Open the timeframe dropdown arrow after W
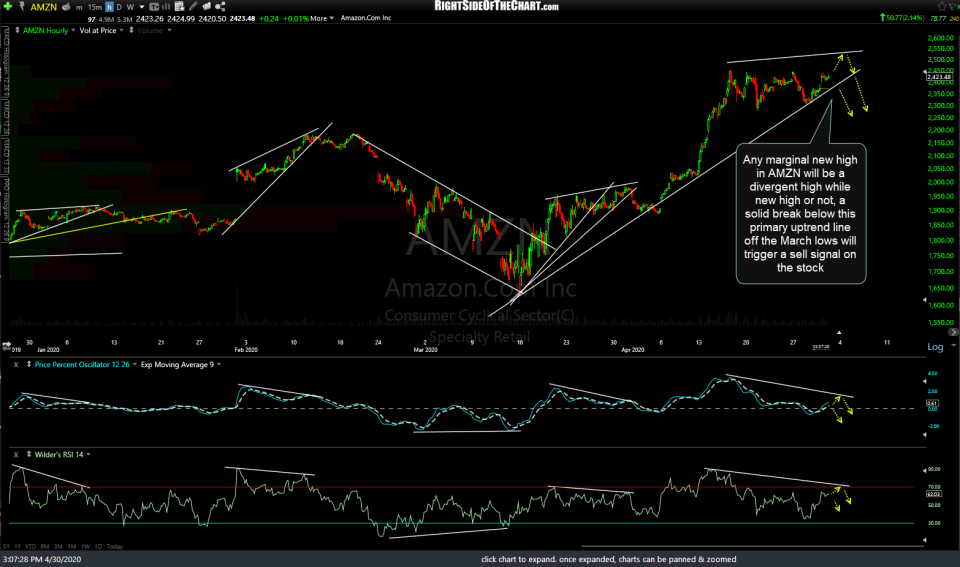 click(141, 7)
